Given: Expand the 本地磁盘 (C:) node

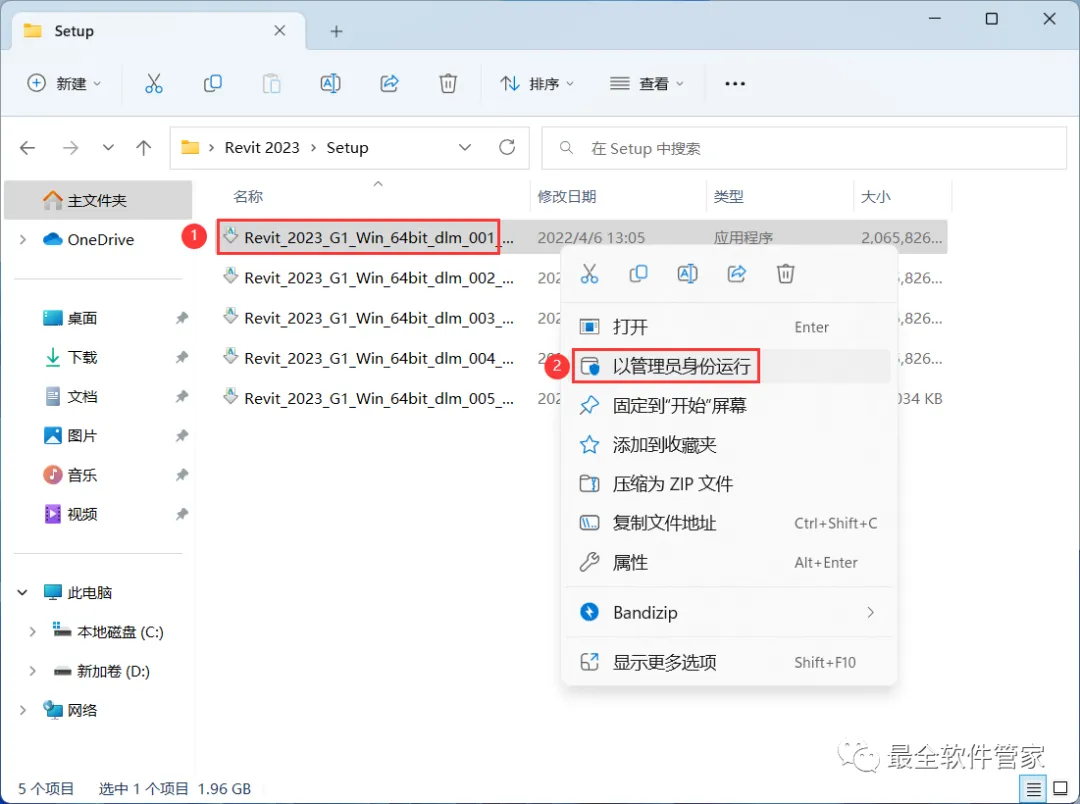Looking at the screenshot, I should click(x=32, y=632).
